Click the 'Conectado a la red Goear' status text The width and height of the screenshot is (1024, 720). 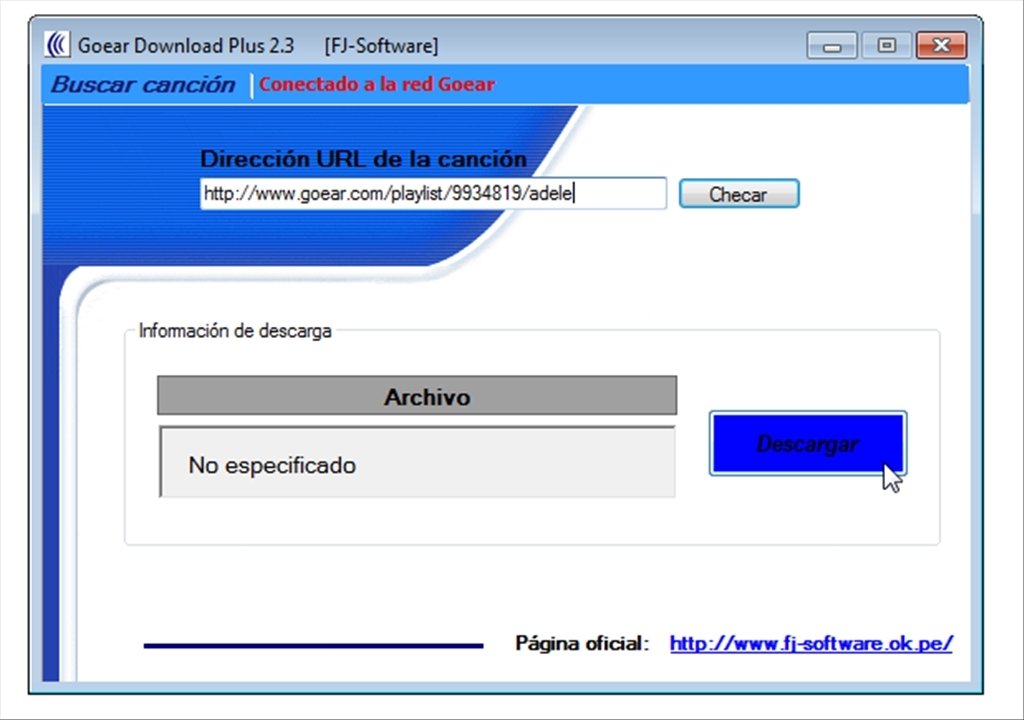(x=377, y=84)
